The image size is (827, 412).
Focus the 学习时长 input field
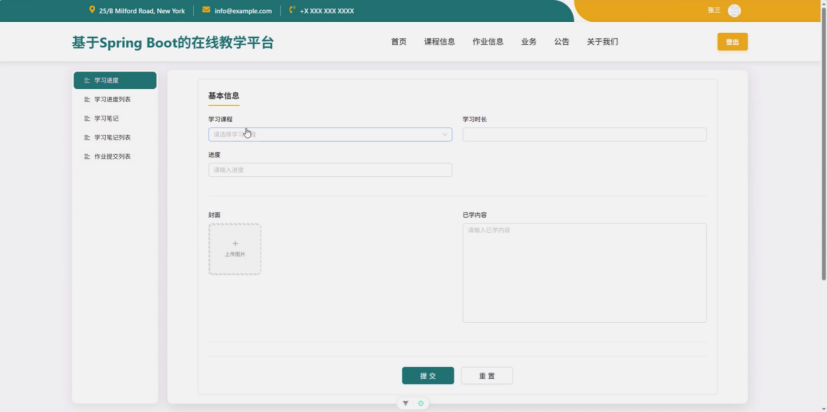(x=584, y=135)
